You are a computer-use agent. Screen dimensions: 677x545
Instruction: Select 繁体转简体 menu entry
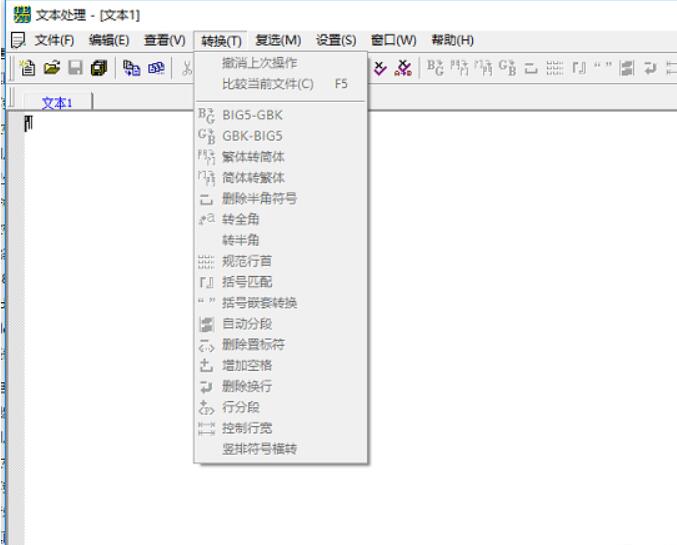pyautogui.click(x=281, y=157)
